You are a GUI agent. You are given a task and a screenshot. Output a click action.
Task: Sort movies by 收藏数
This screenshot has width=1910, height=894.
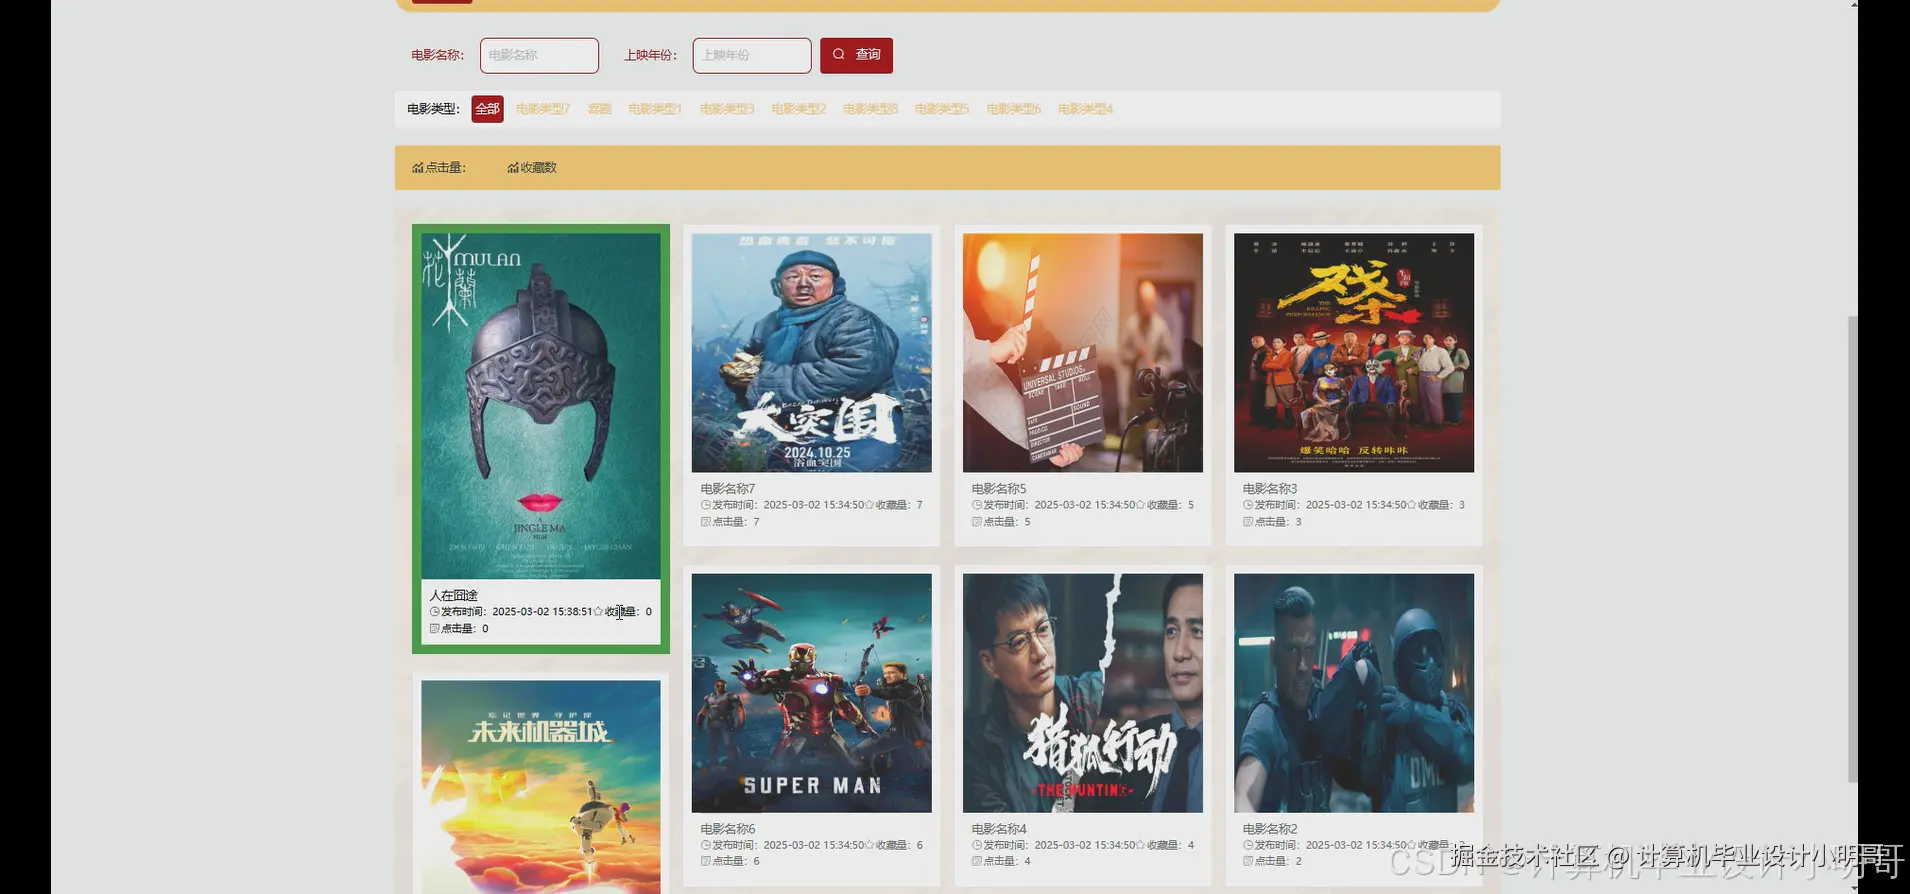click(532, 168)
